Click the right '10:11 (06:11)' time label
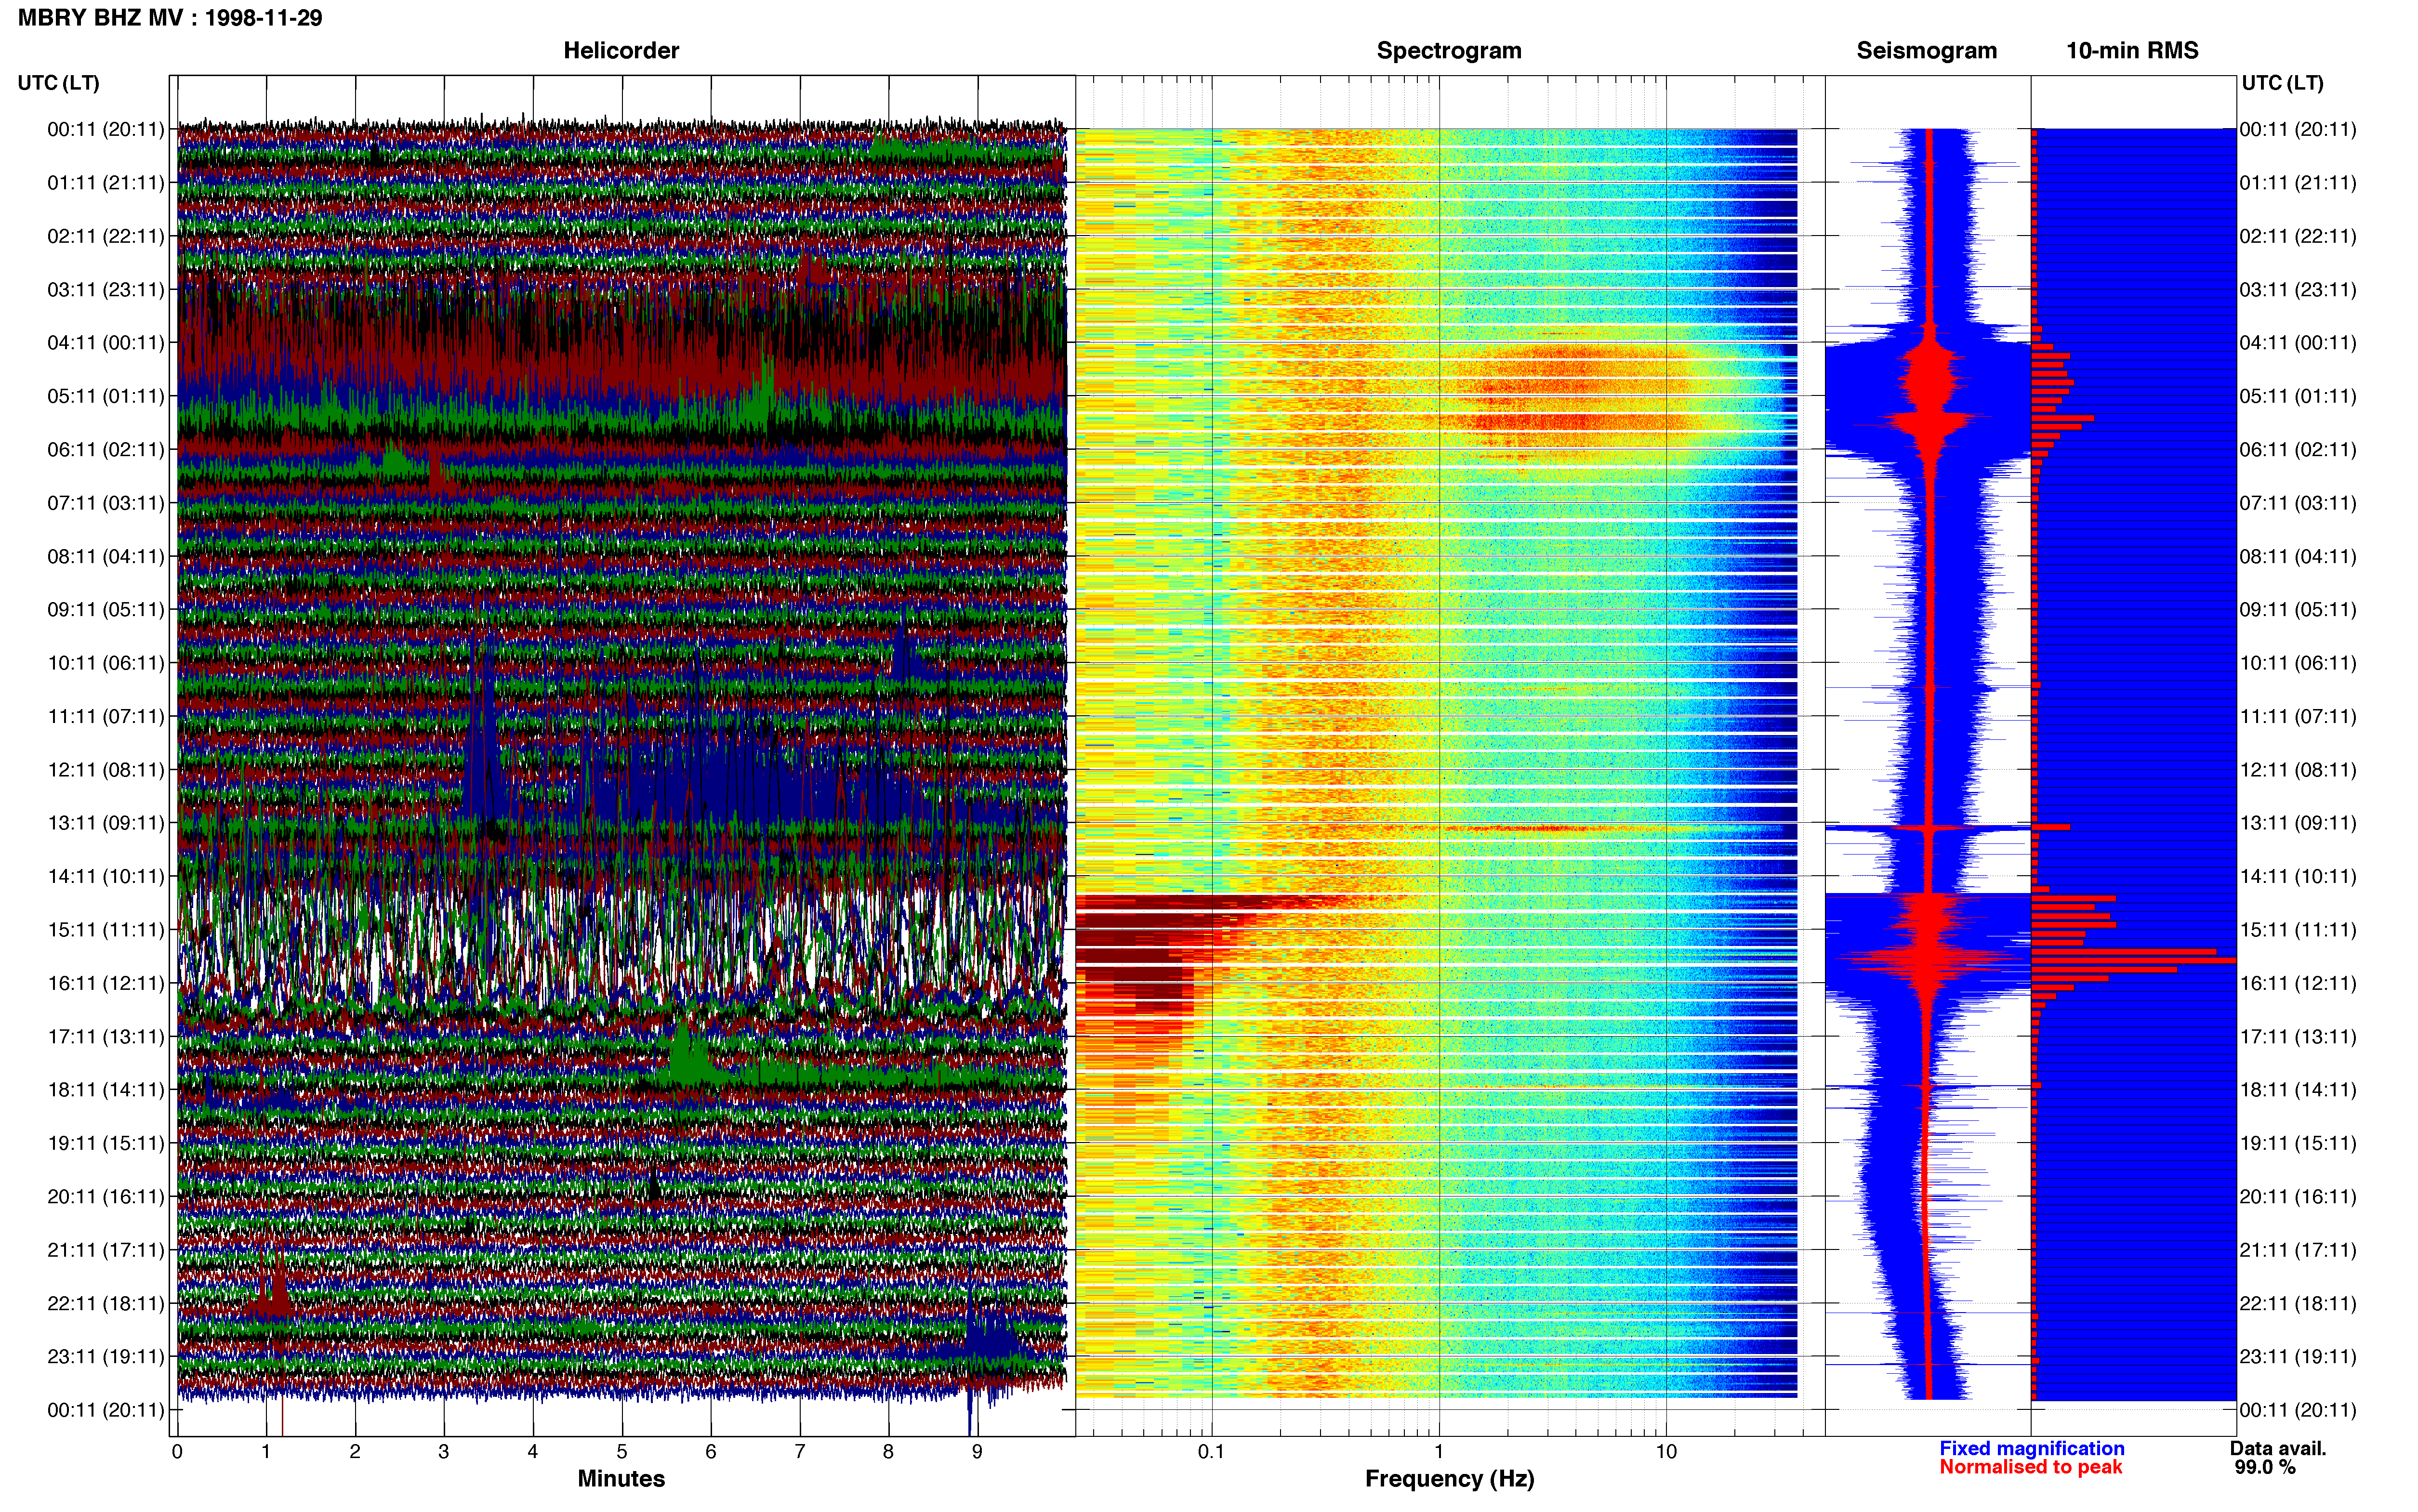2418x1512 pixels. (2298, 663)
